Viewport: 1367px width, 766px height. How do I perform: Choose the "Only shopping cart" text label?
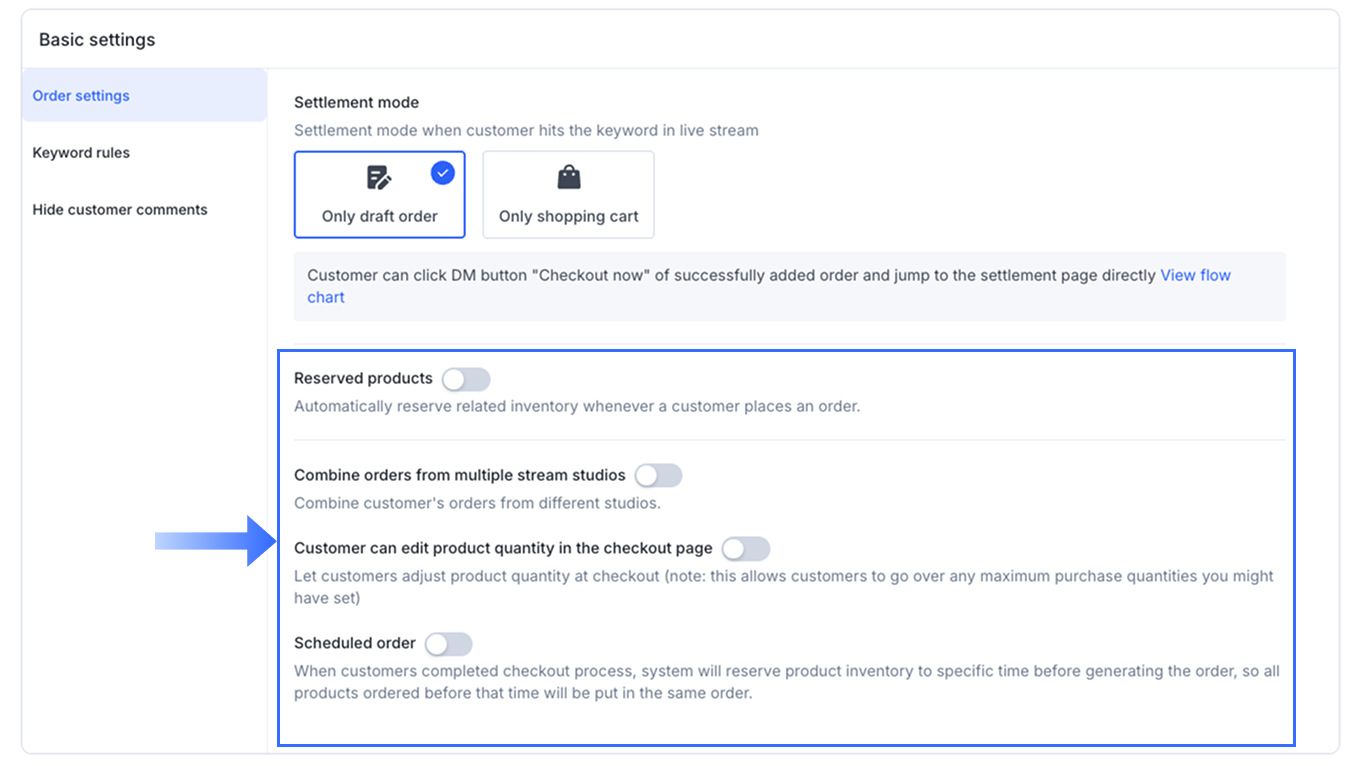point(569,216)
